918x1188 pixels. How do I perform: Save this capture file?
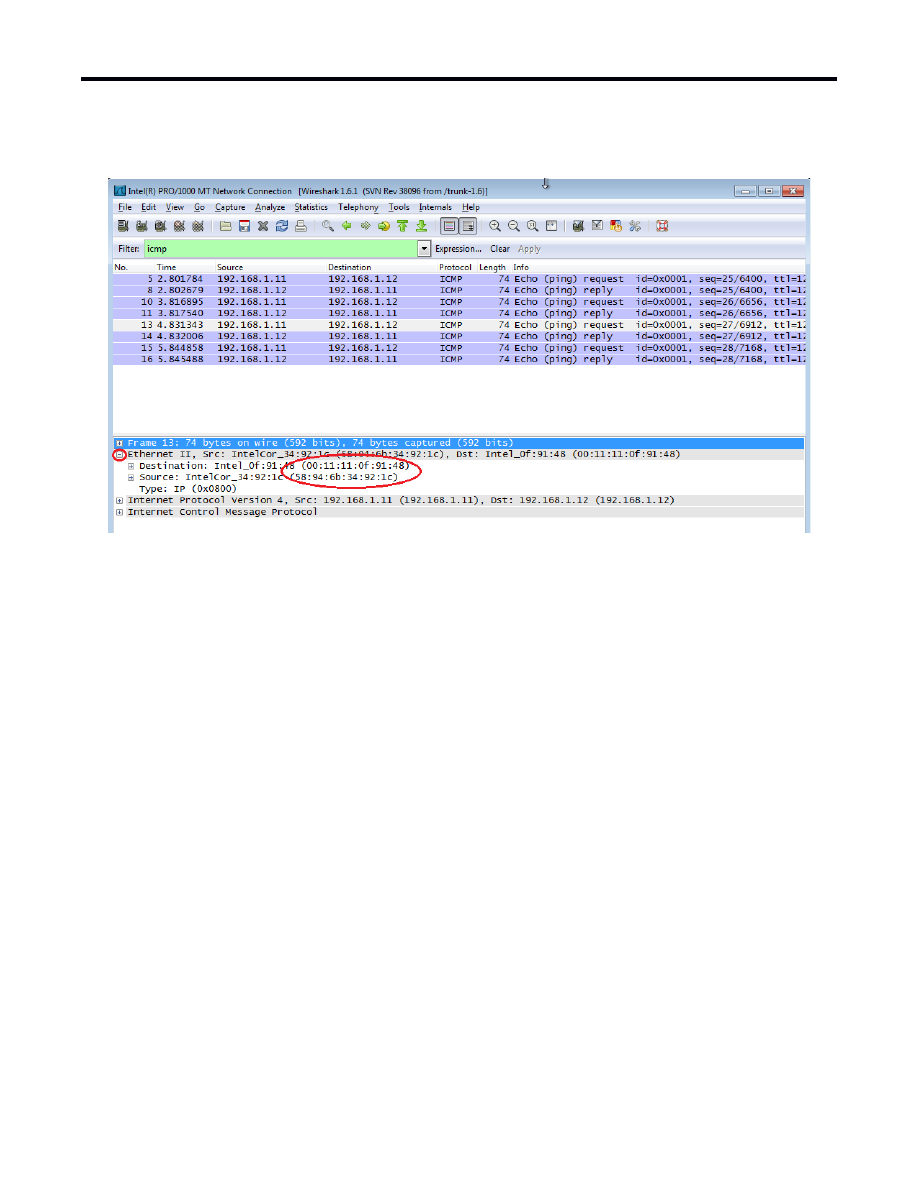[244, 226]
